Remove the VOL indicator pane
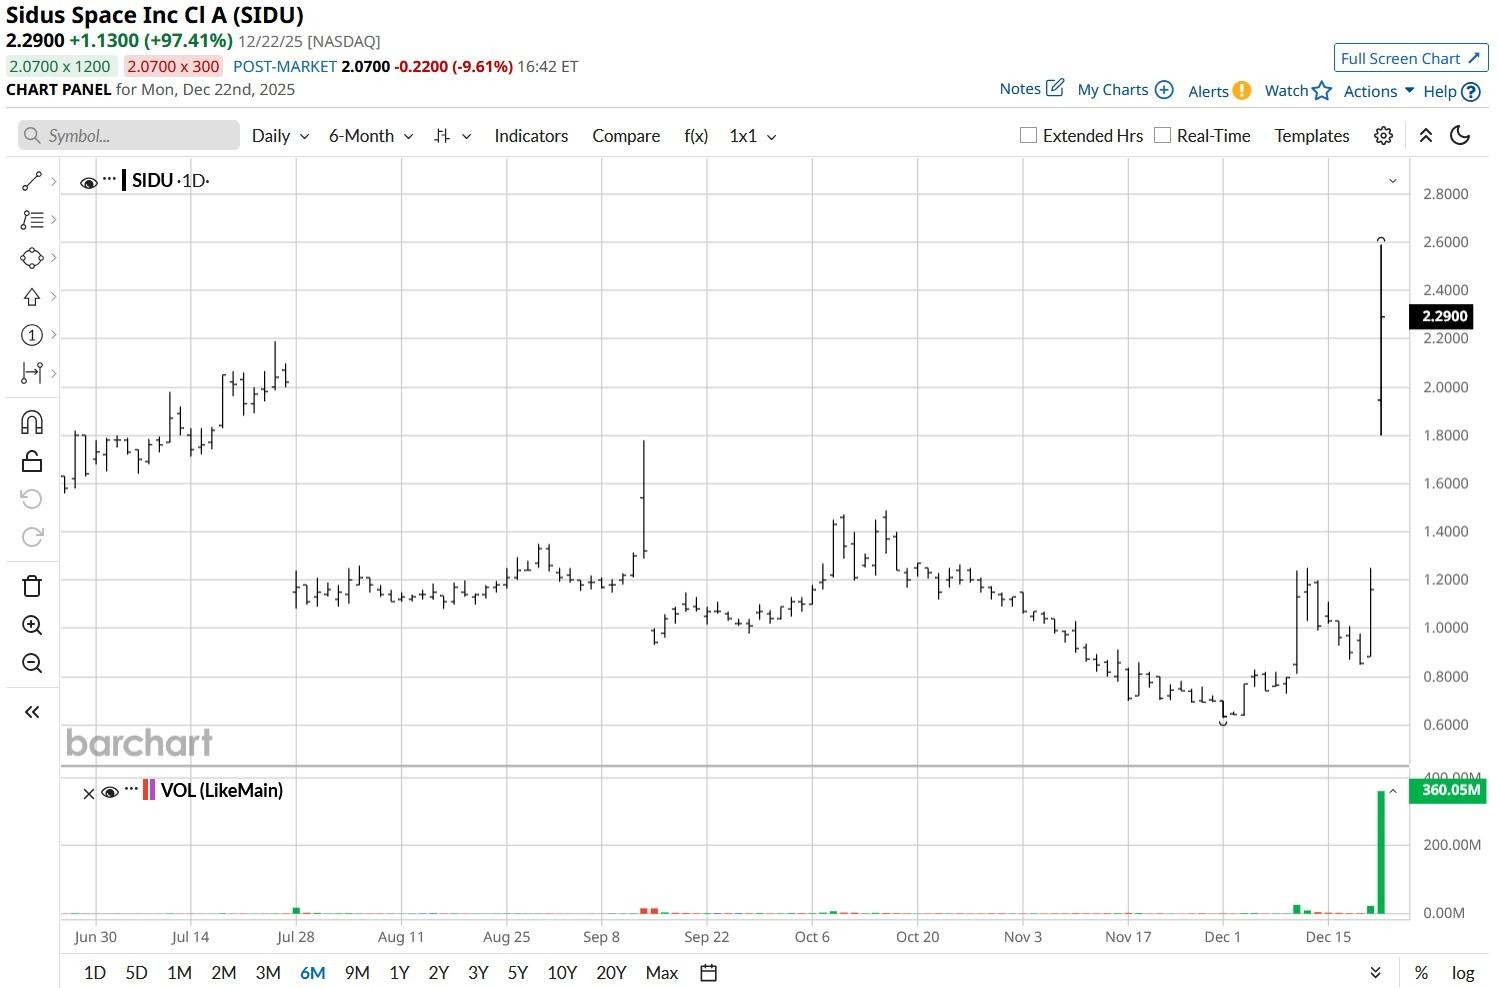 tap(88, 794)
